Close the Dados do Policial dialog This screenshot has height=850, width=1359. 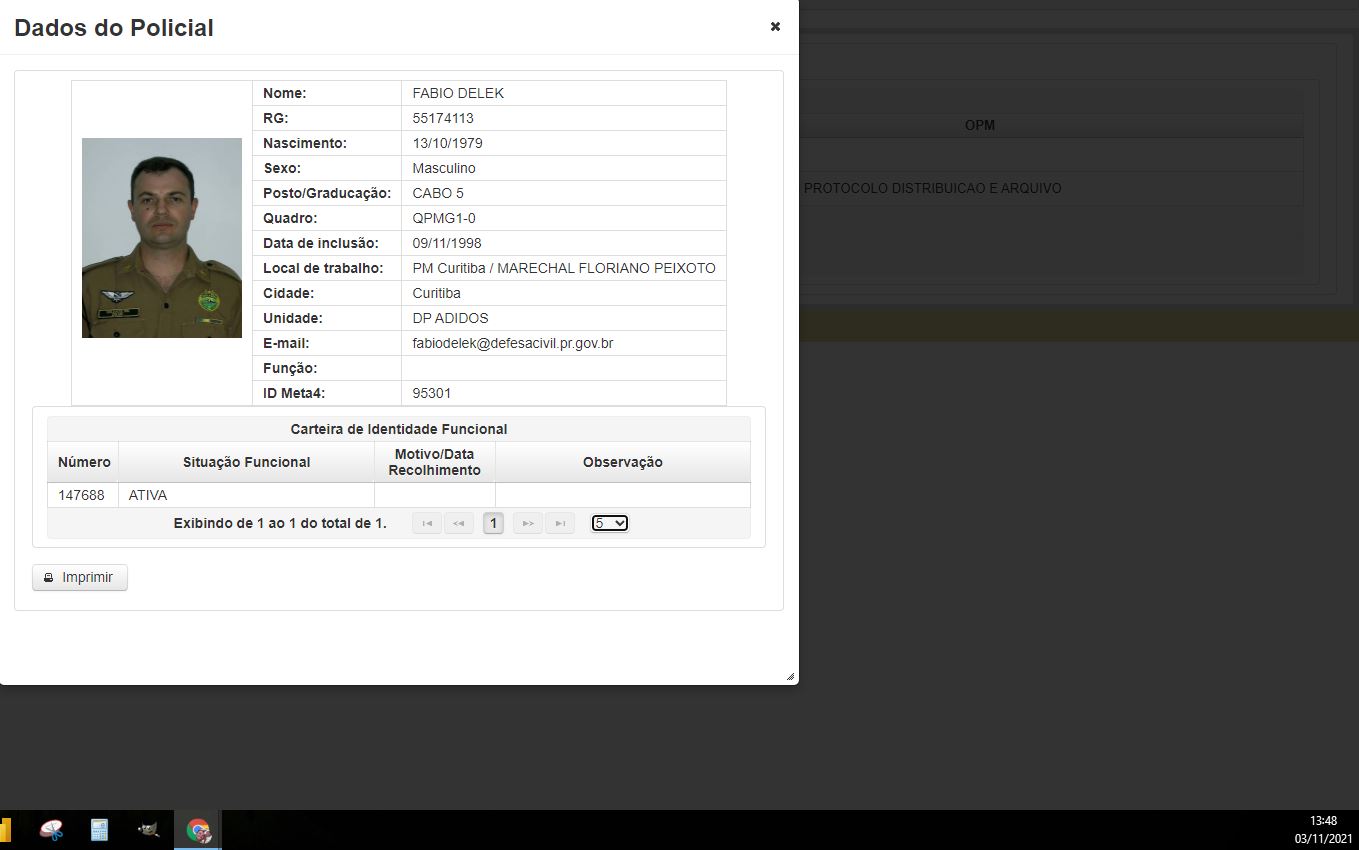tap(775, 27)
